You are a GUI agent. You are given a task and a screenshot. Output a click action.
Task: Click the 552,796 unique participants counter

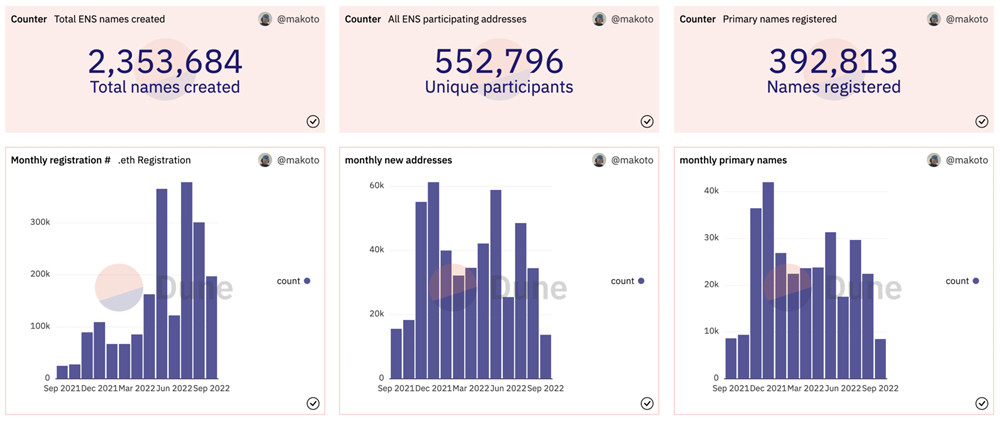pos(499,62)
